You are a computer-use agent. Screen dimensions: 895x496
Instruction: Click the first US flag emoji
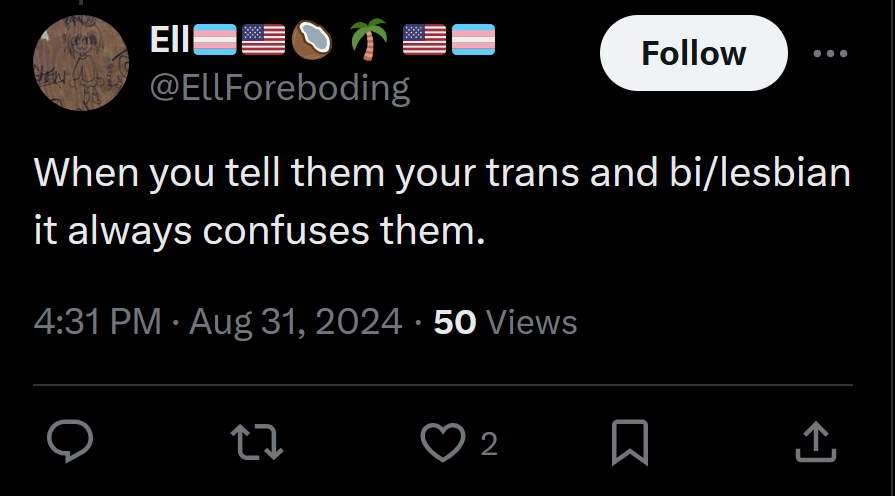pyautogui.click(x=262, y=42)
